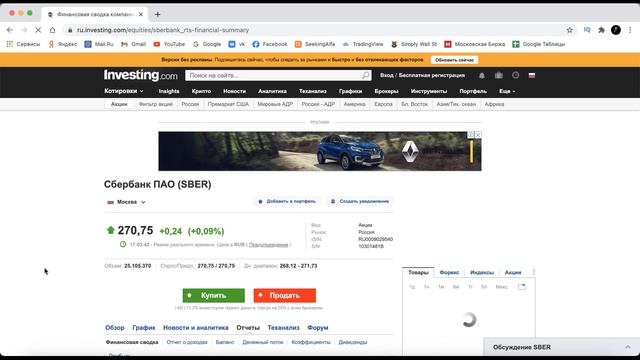Click the search magnifier icon

(366, 76)
